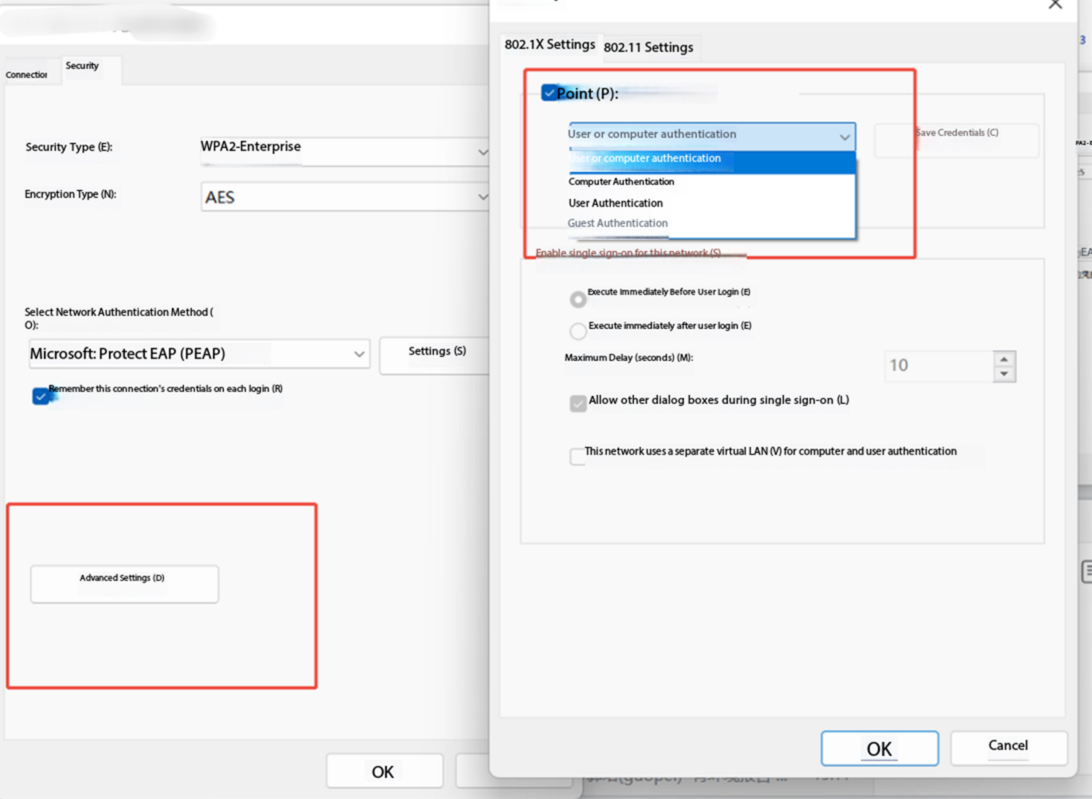Choose Computer Authentication from the list
1092x799 pixels.
tap(621, 182)
